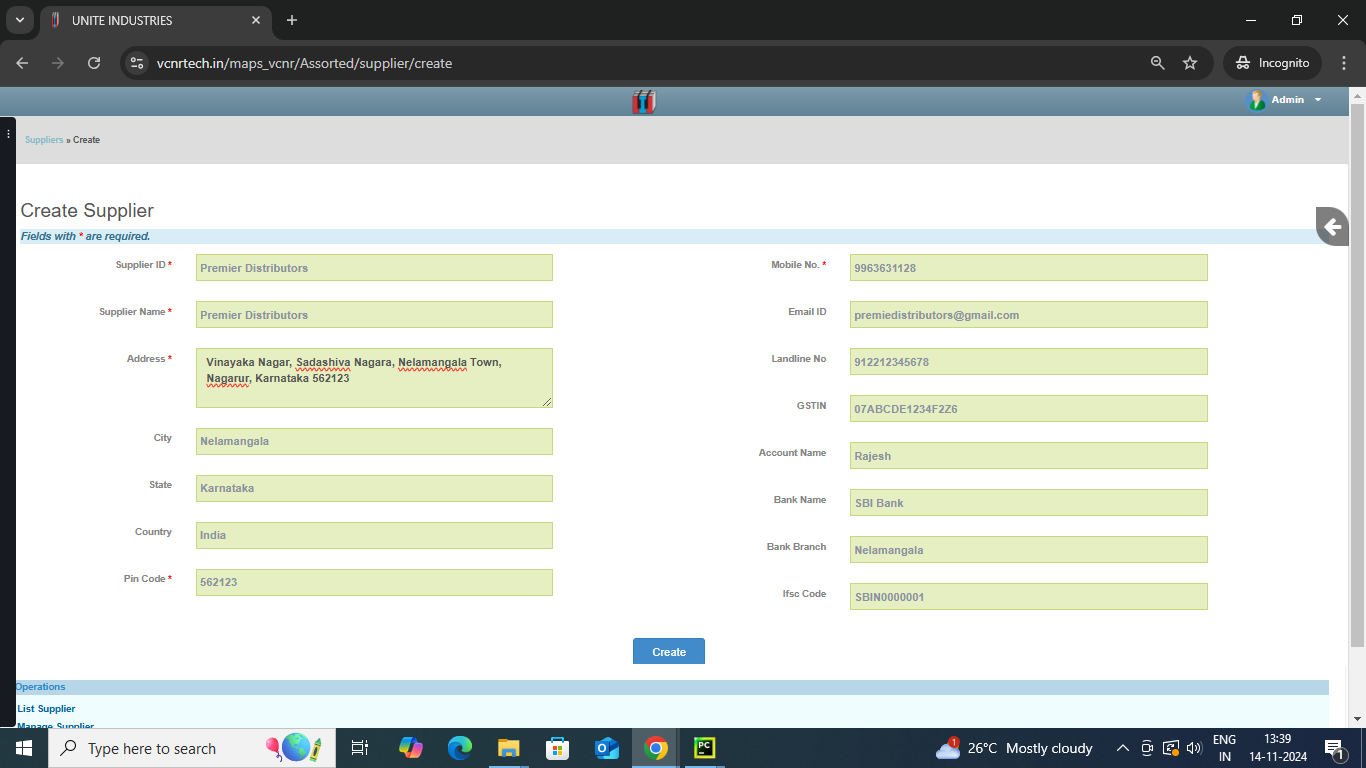
Task: Focus the Supplier ID input field
Action: [374, 267]
